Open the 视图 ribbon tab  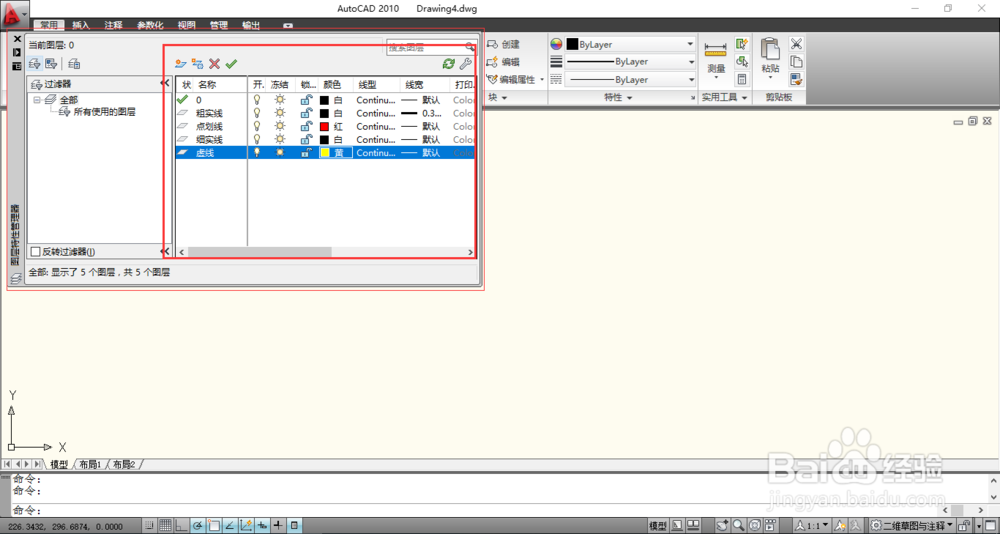click(x=186, y=26)
